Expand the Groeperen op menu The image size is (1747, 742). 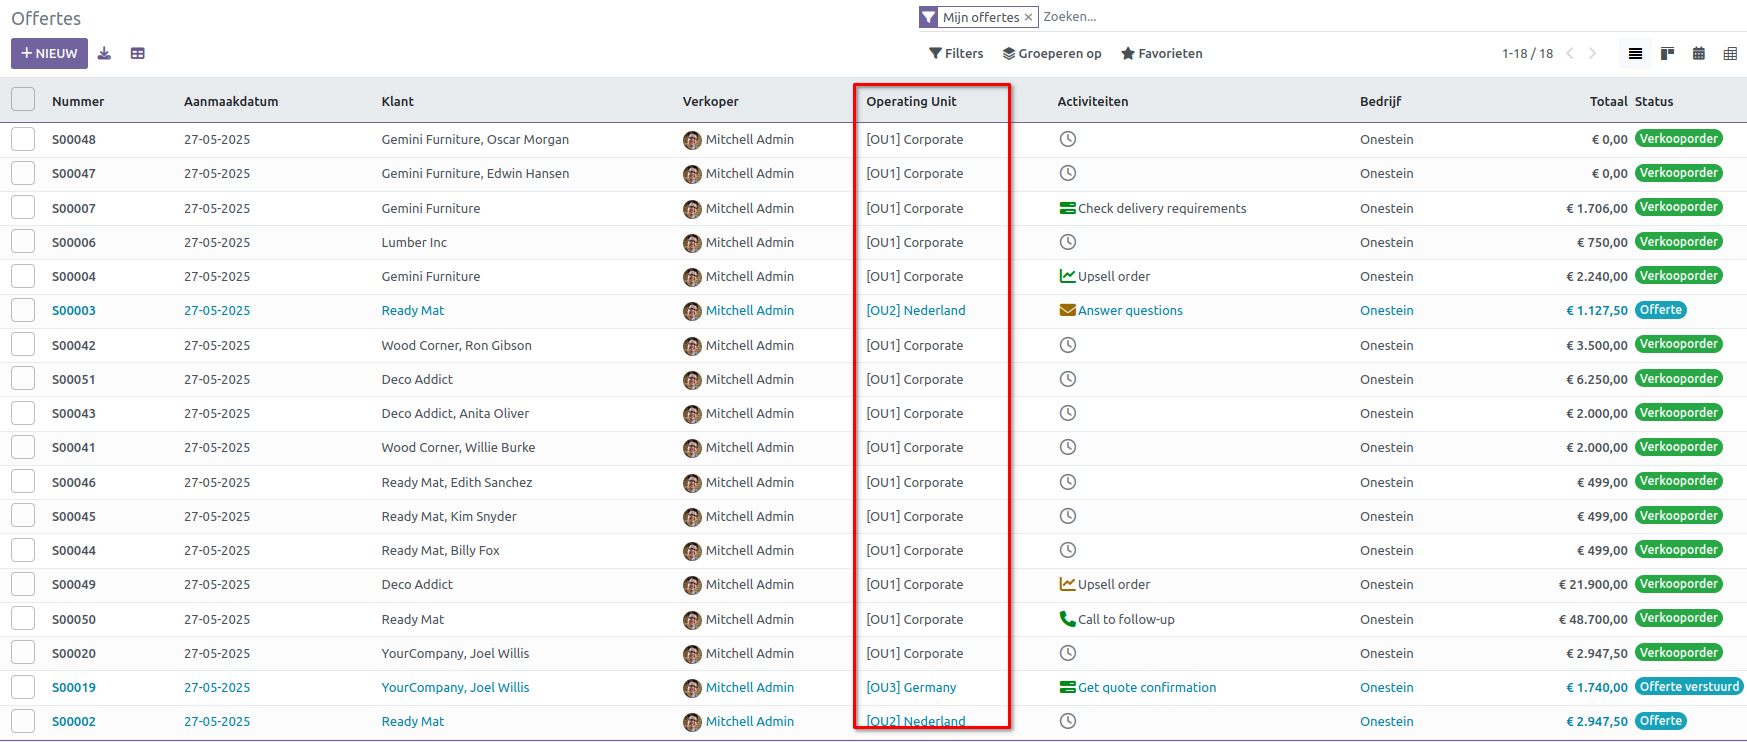tap(1052, 54)
